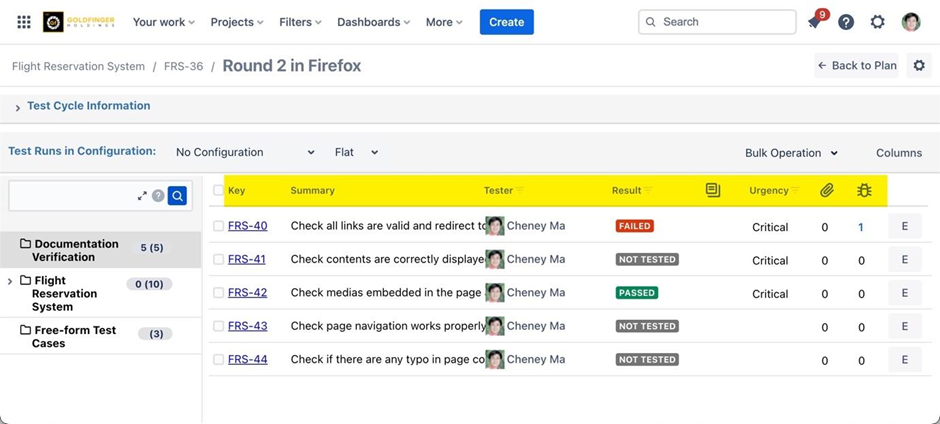Toggle the select-all checkbox in table header
This screenshot has height=424, width=940.
[218, 190]
